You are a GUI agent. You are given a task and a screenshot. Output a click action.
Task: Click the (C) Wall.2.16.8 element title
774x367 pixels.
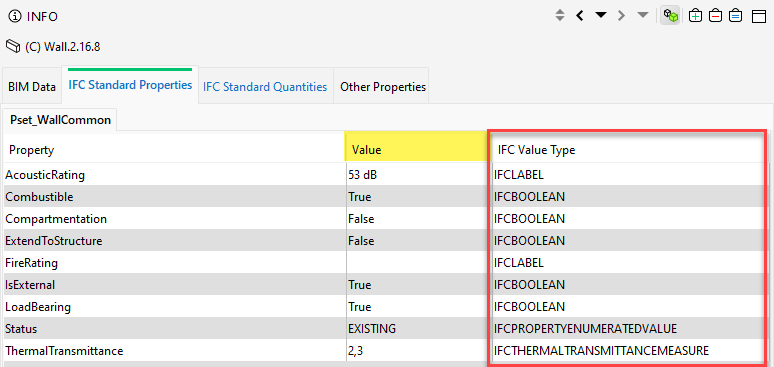[x=63, y=47]
